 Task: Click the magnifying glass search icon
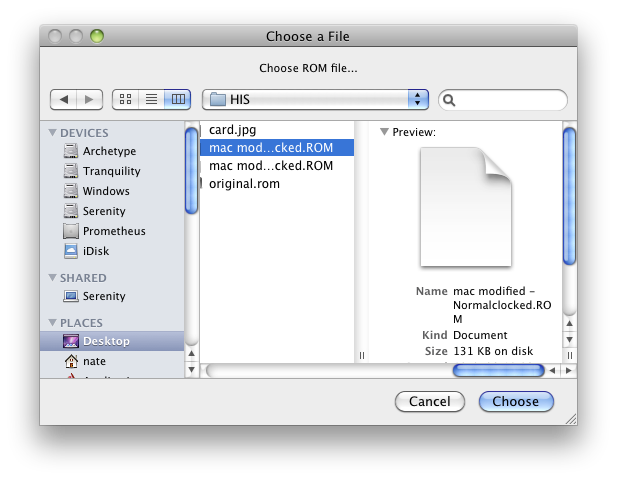click(449, 100)
